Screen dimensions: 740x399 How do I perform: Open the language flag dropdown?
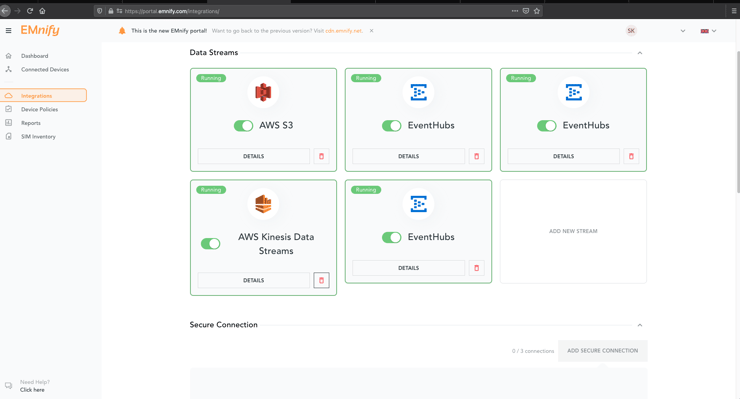(708, 31)
